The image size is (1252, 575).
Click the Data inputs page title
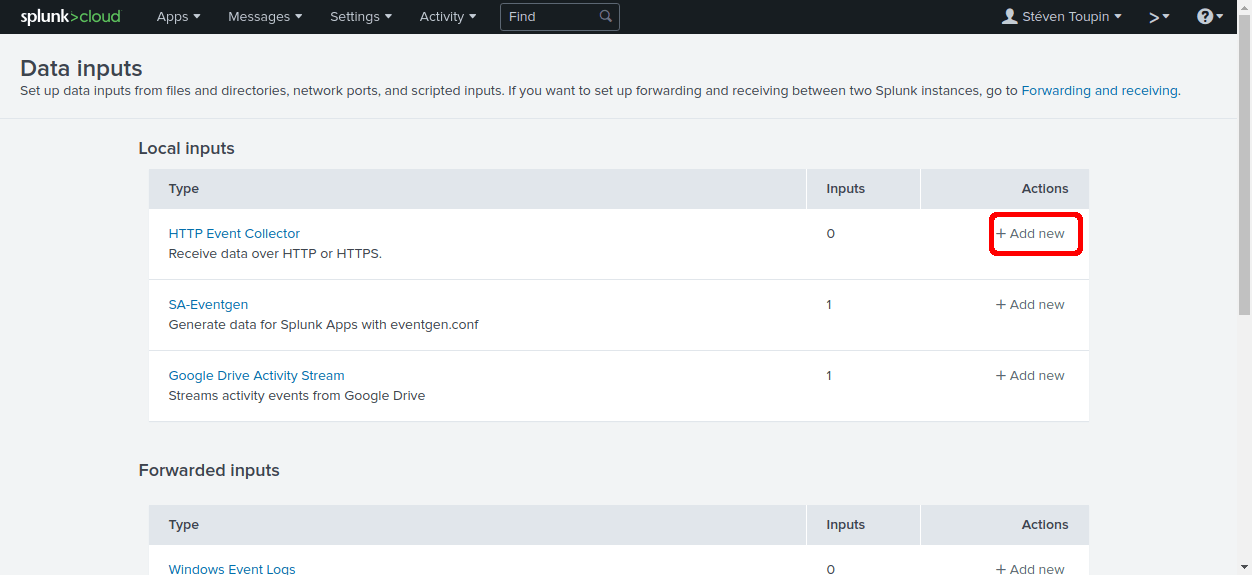[x=81, y=68]
